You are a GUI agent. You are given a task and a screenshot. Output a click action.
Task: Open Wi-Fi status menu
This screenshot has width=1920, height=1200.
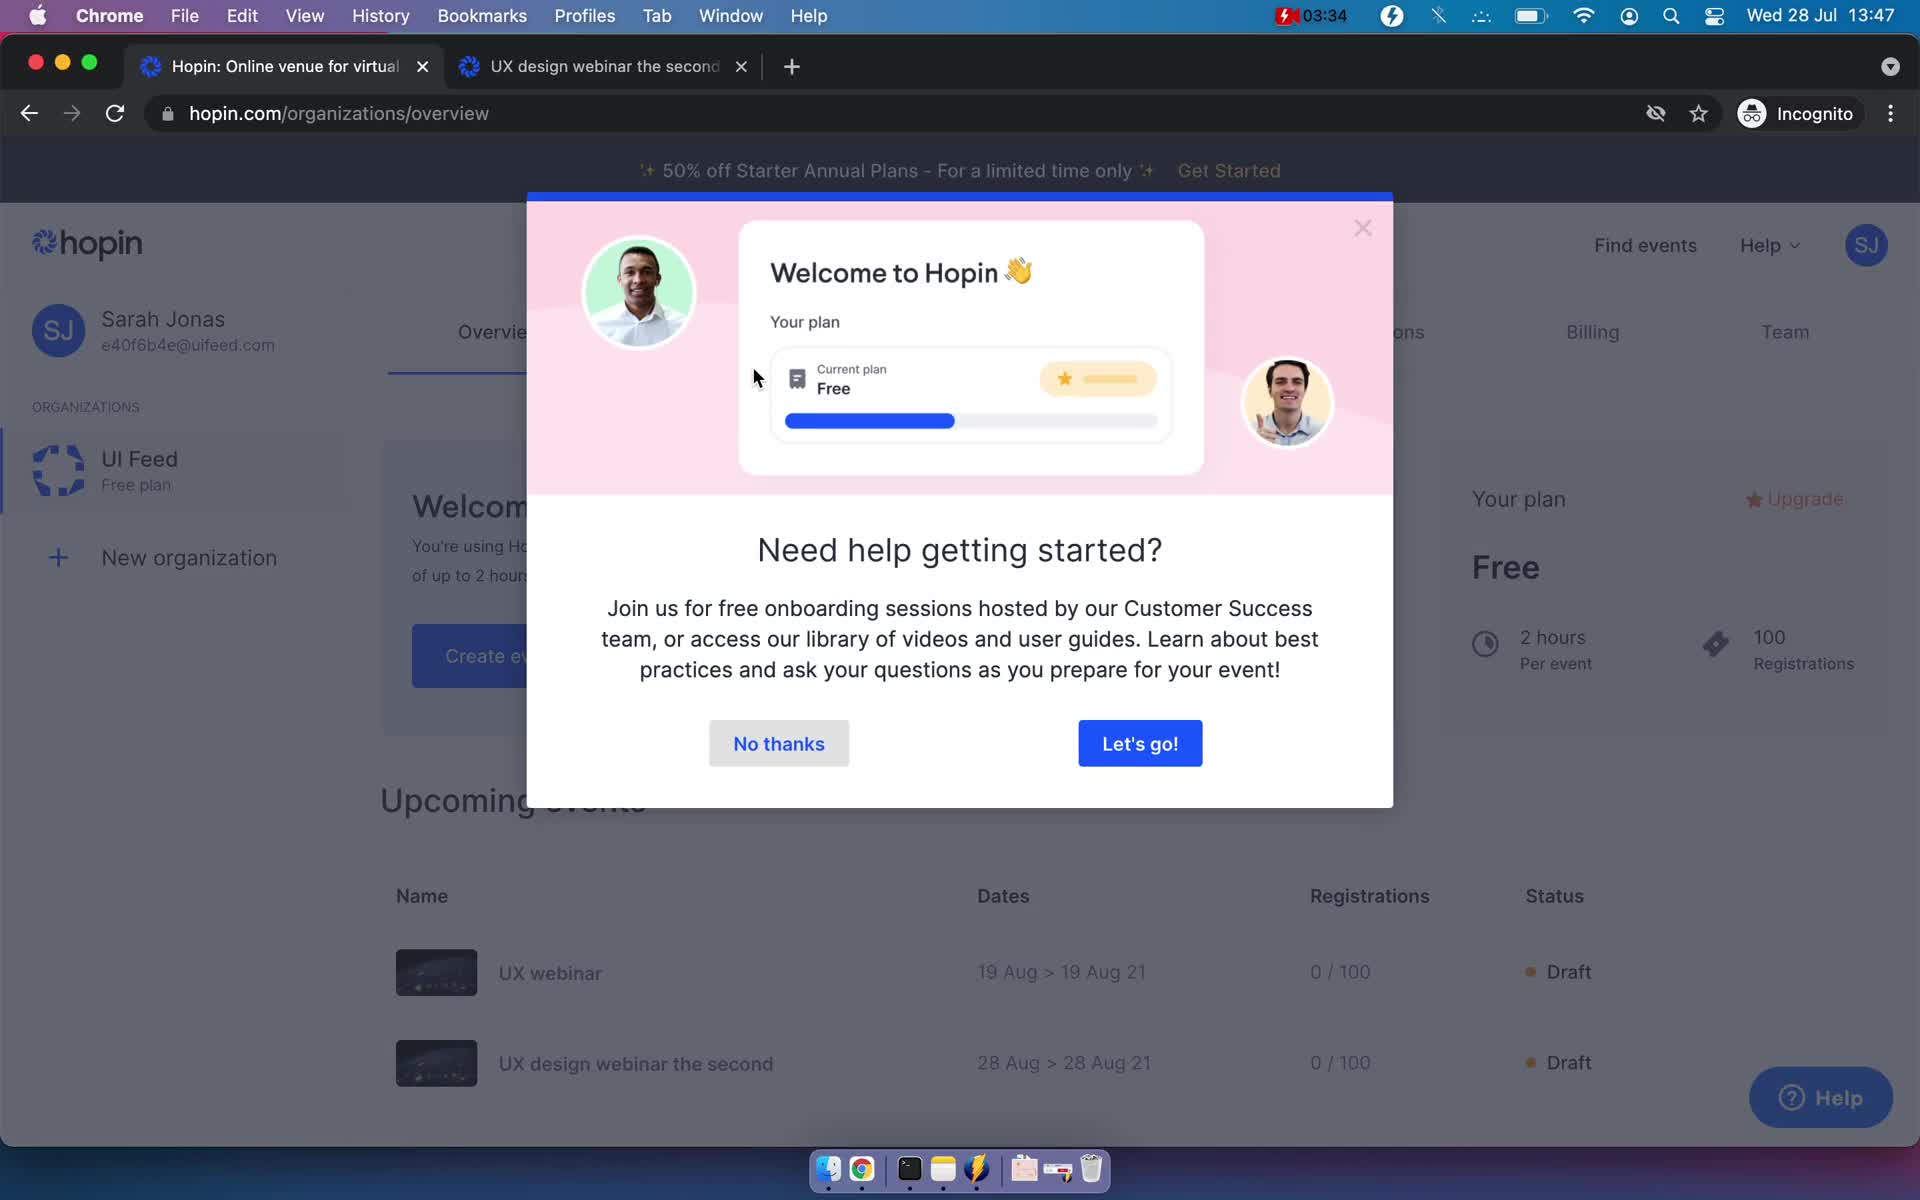1583,16
